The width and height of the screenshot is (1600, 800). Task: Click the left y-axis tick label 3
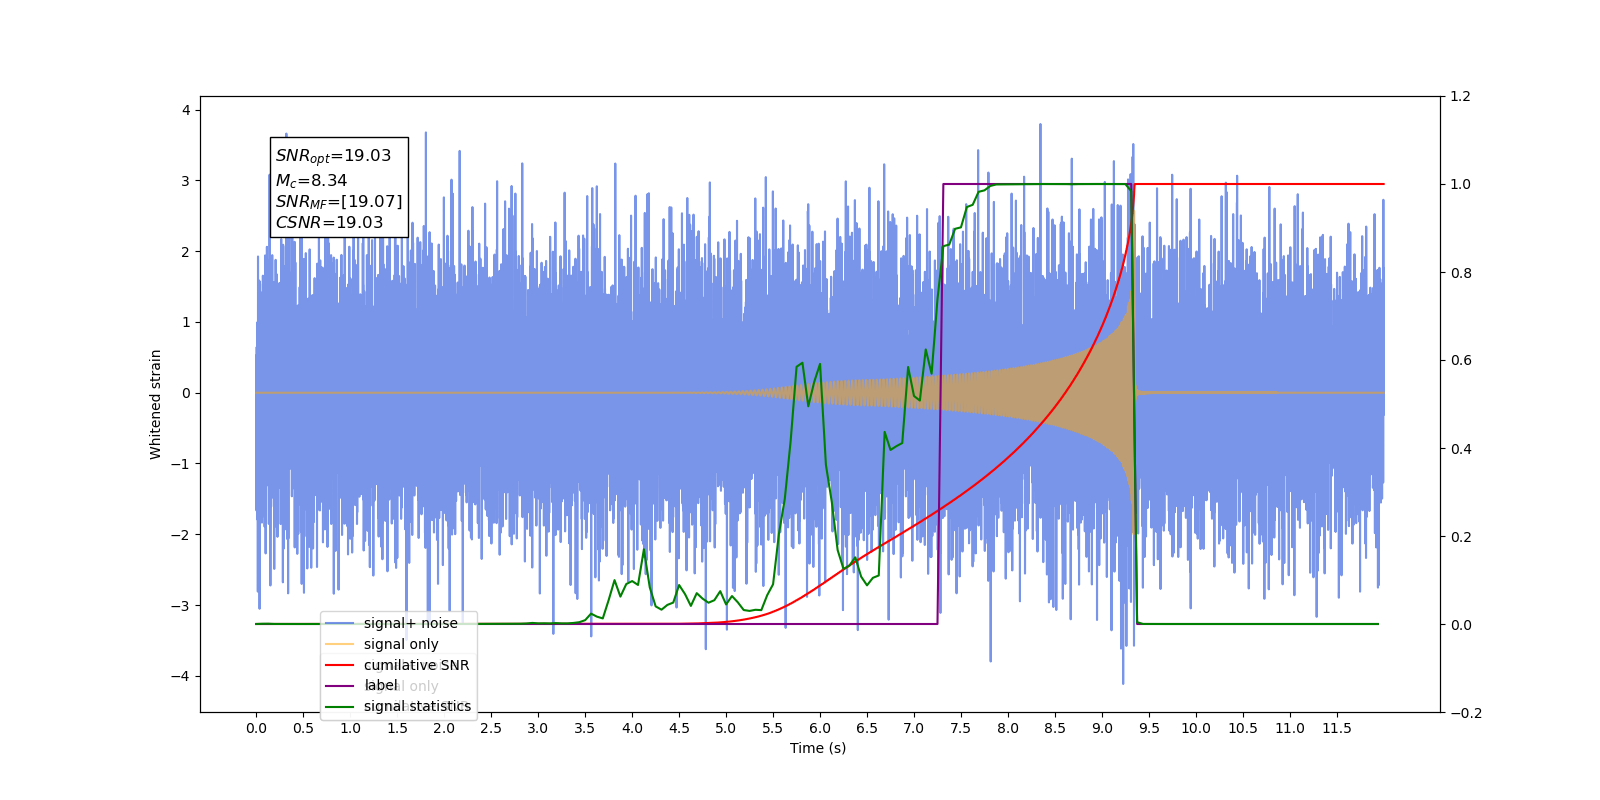(x=186, y=181)
